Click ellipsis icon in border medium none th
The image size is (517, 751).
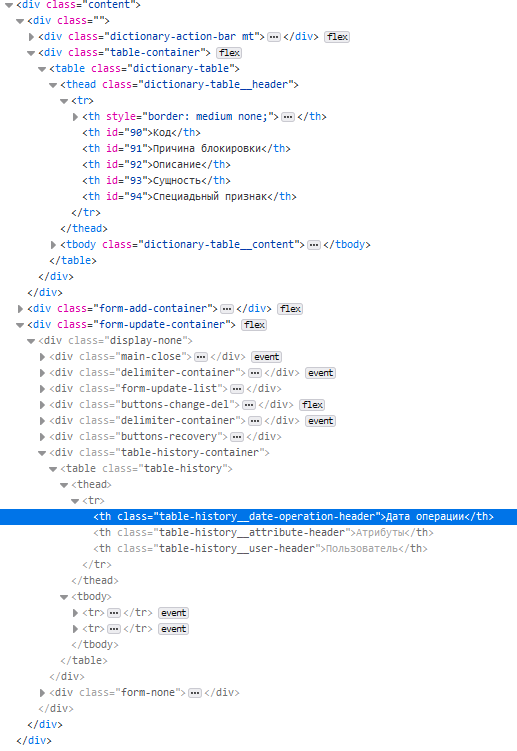(287, 117)
